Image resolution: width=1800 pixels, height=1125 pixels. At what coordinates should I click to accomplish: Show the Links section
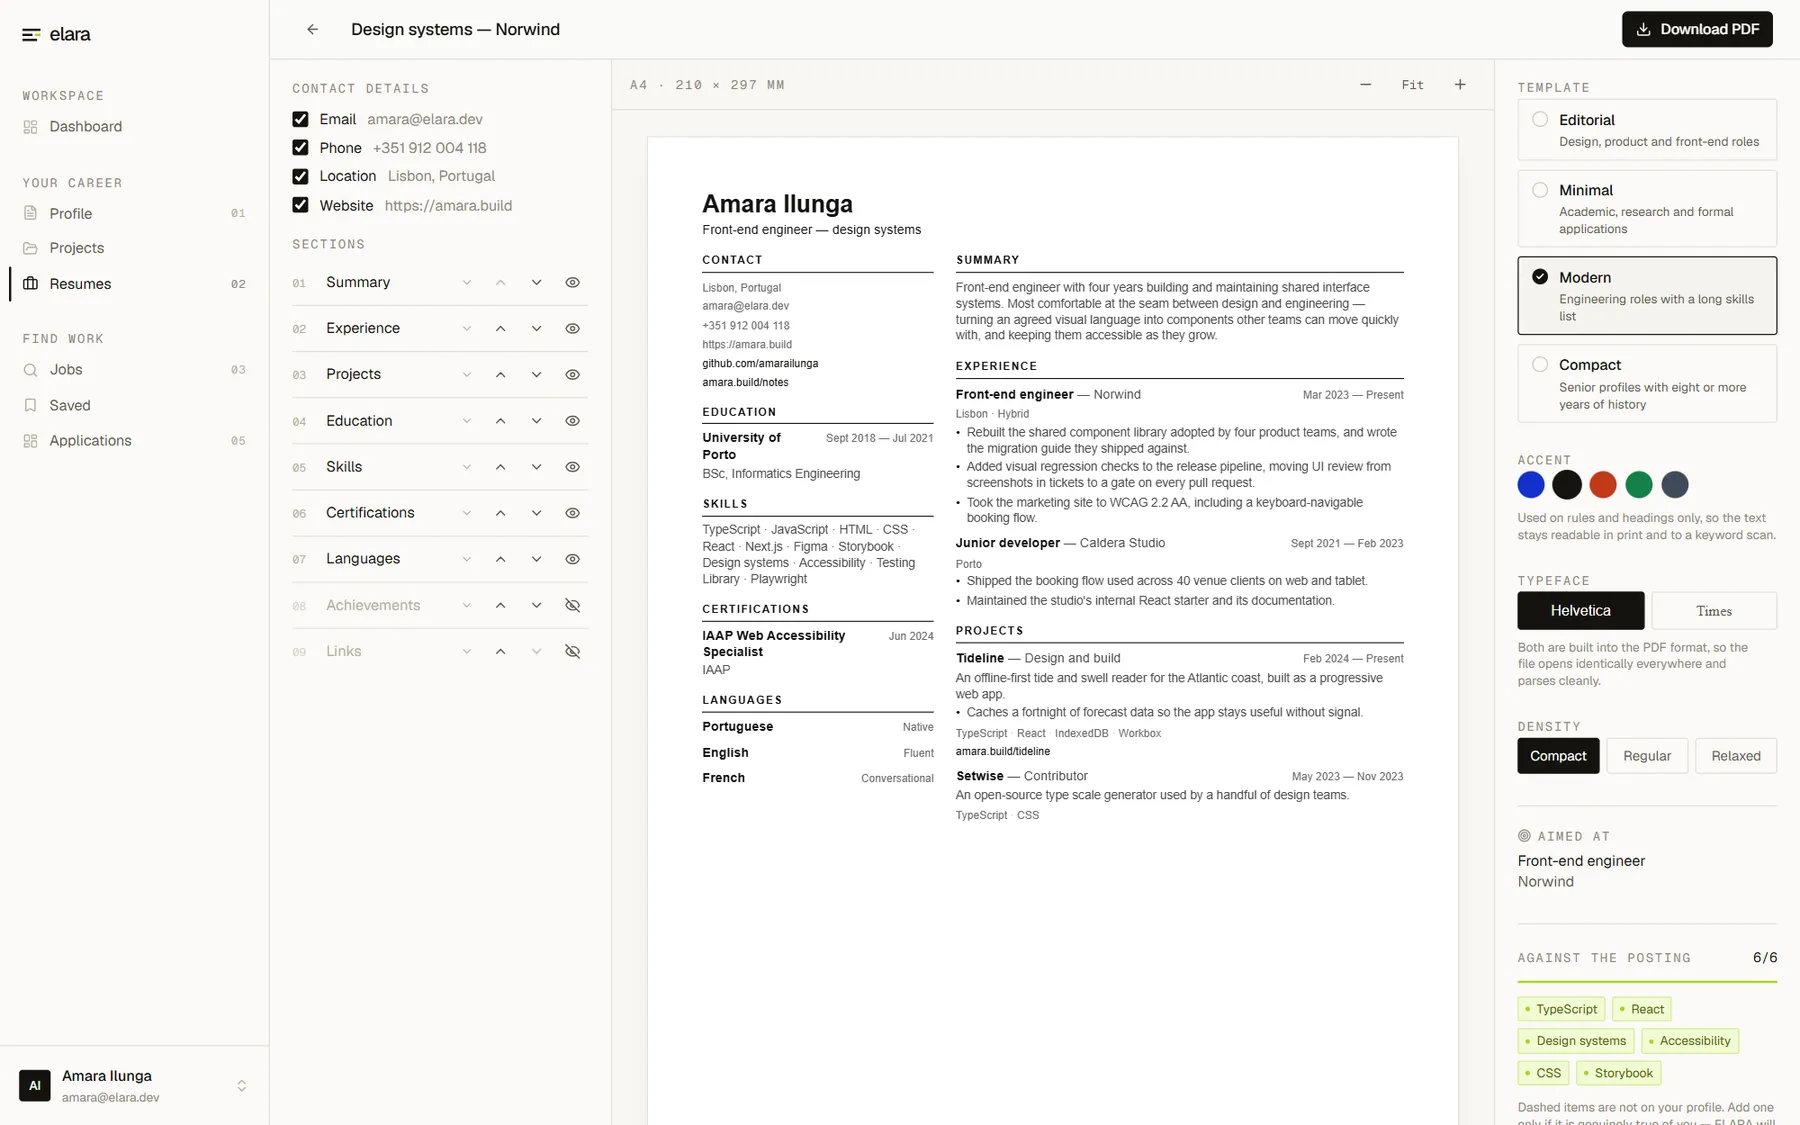[x=573, y=651]
